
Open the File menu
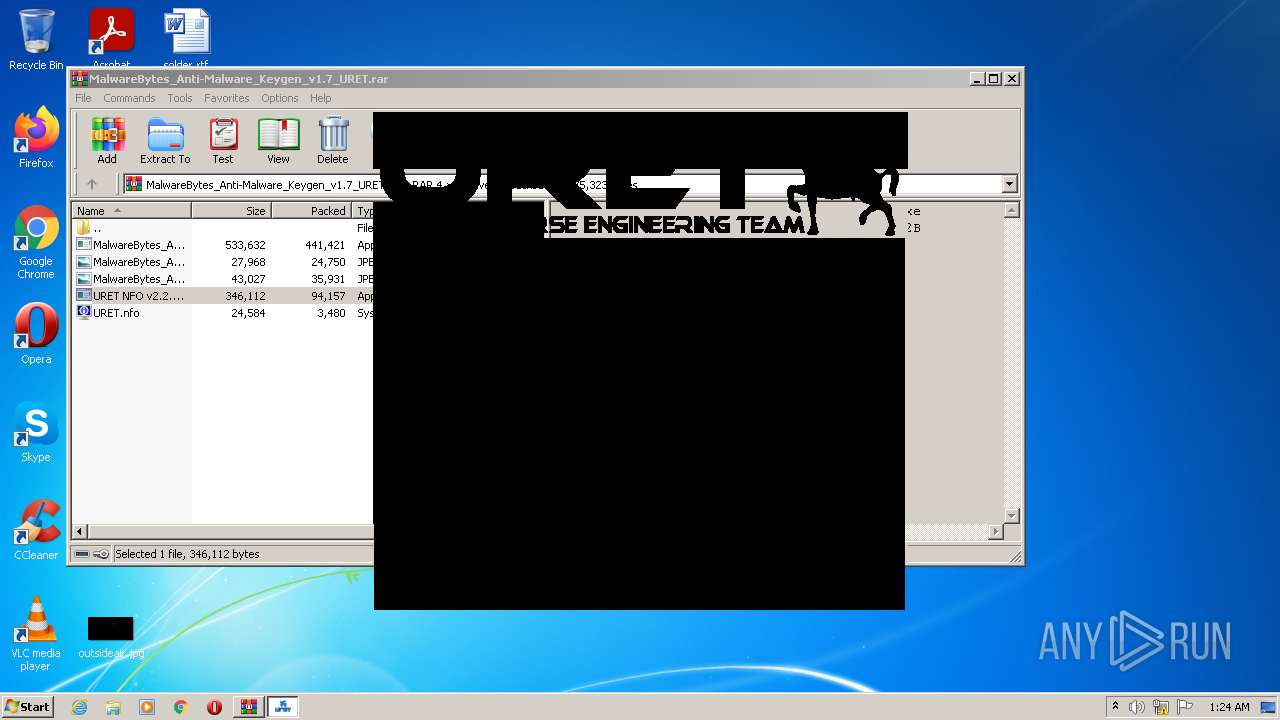(x=83, y=98)
